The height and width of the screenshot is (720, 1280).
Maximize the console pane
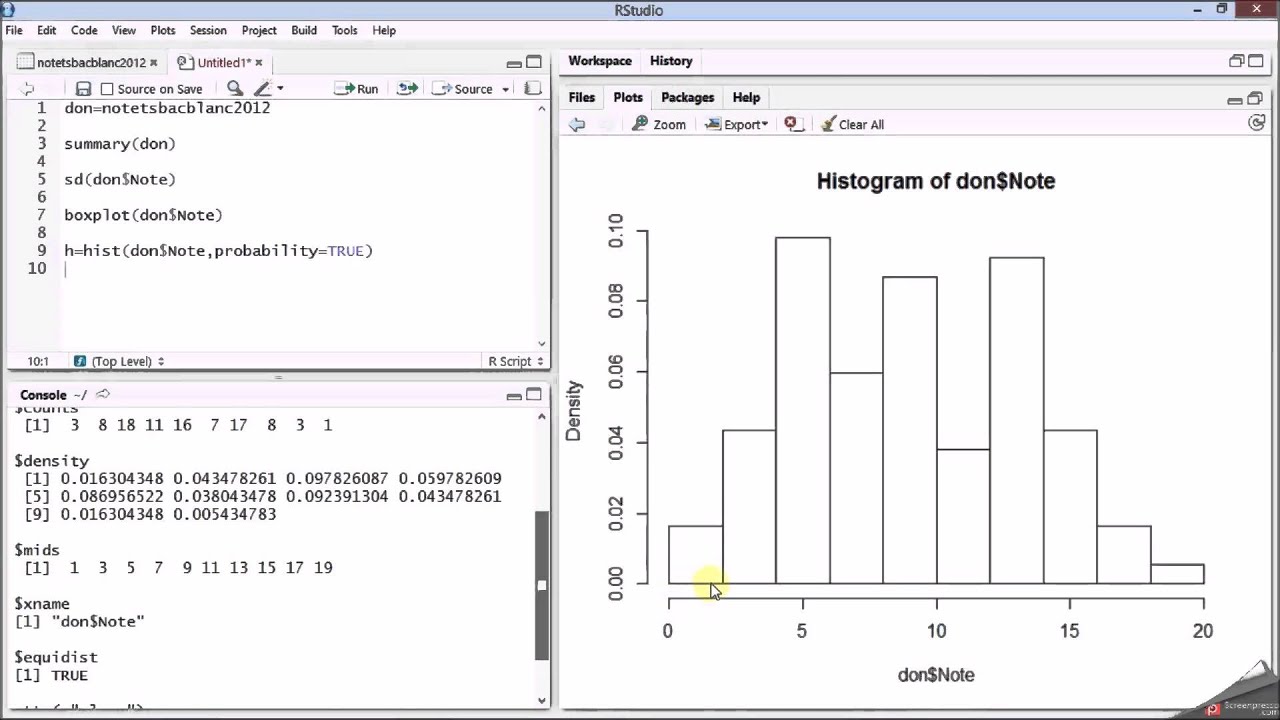(x=534, y=395)
